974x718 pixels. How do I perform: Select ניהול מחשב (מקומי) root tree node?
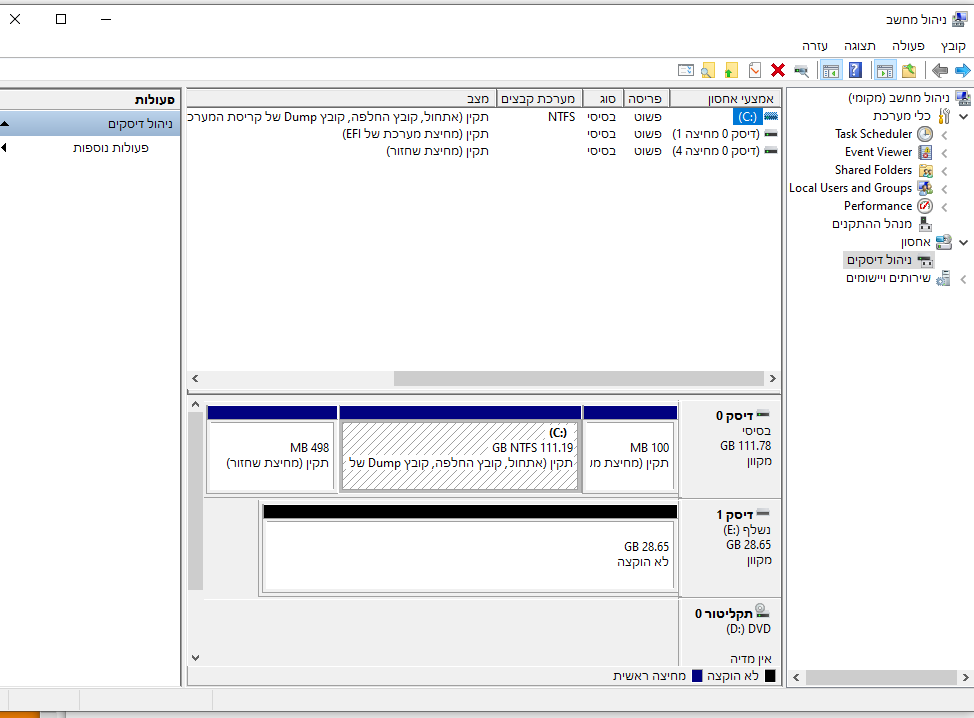[898, 98]
